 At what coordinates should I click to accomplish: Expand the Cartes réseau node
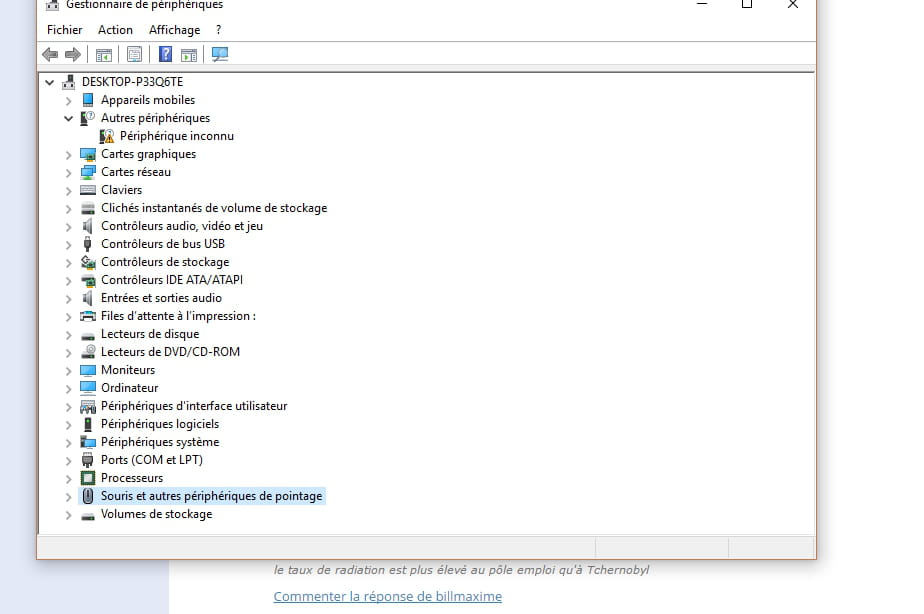tap(68, 173)
